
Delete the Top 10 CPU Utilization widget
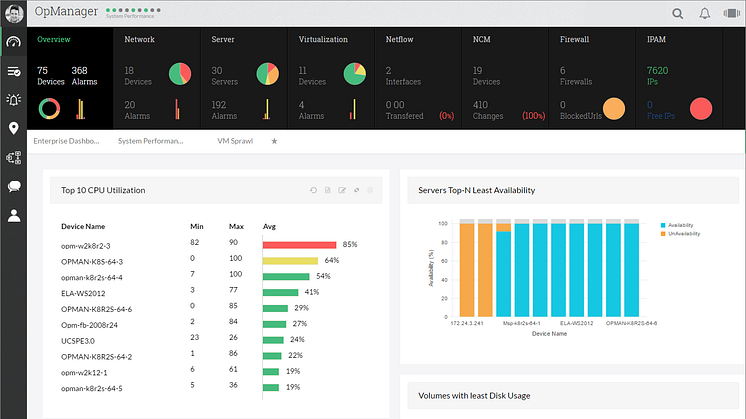[x=370, y=190]
